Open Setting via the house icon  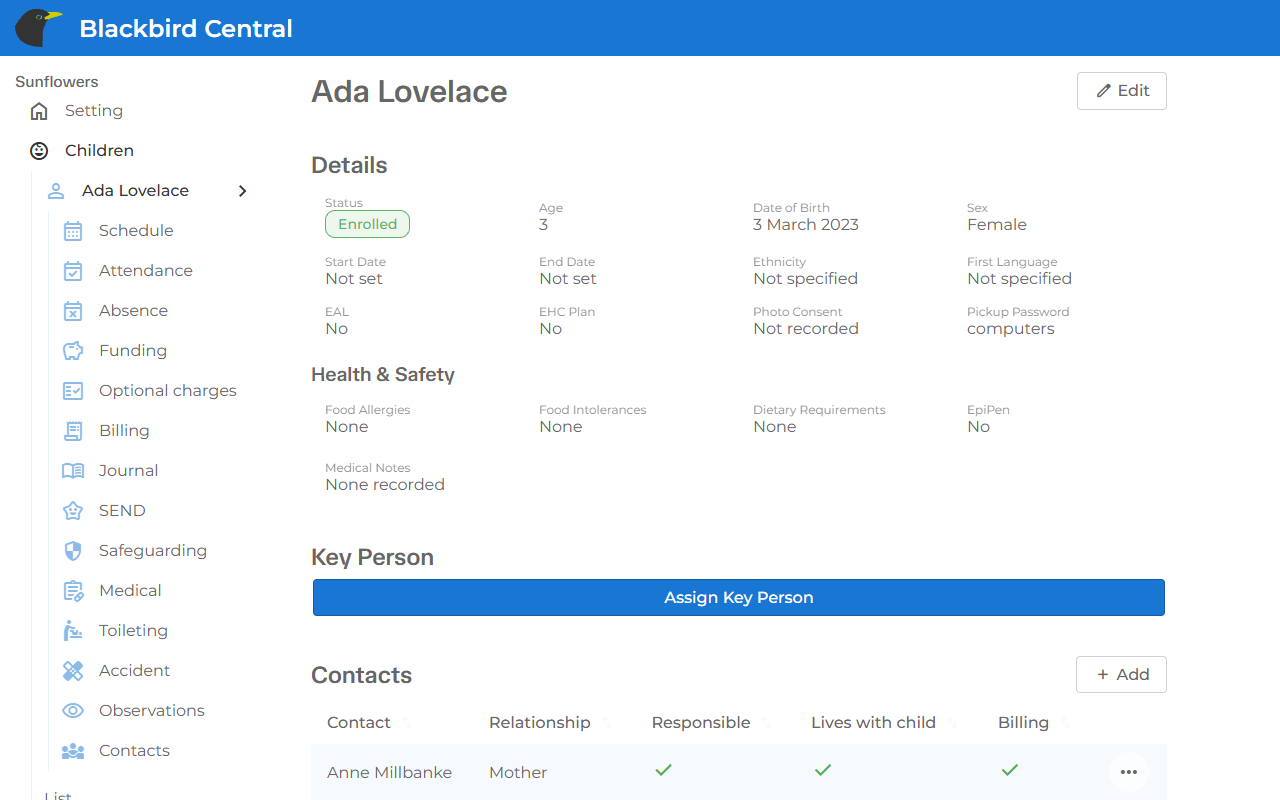coord(39,111)
